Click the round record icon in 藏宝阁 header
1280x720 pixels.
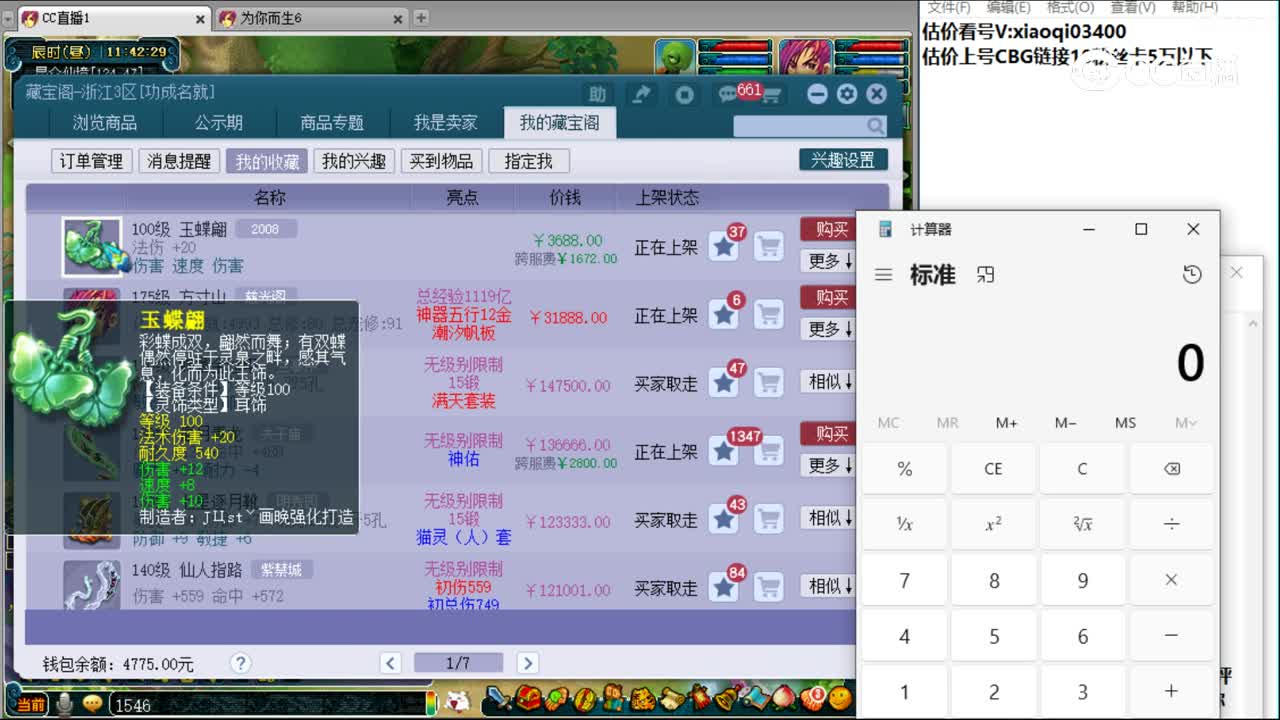(685, 94)
